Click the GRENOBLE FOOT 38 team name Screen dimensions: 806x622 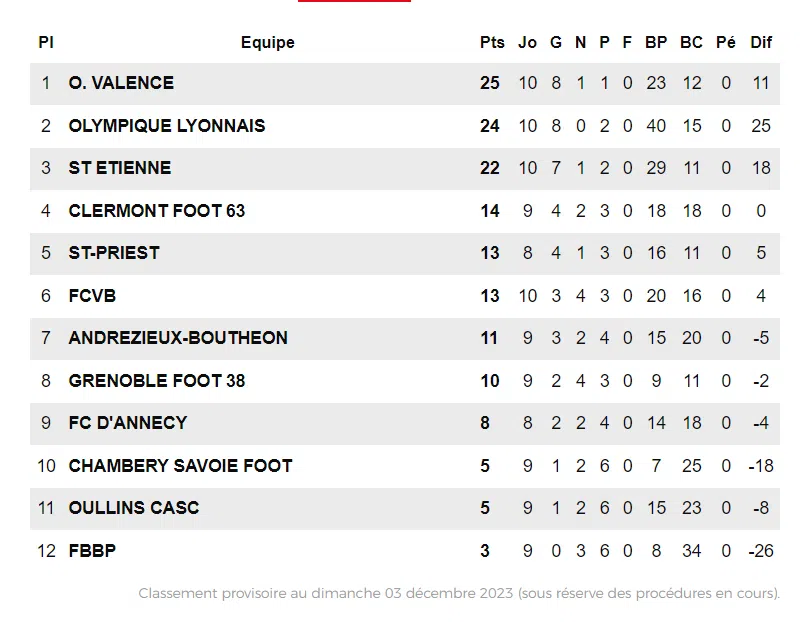(157, 381)
